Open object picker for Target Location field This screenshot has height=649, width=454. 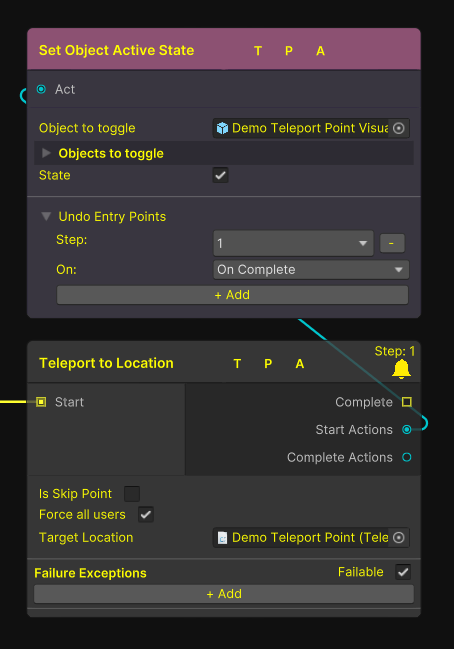[399, 538]
